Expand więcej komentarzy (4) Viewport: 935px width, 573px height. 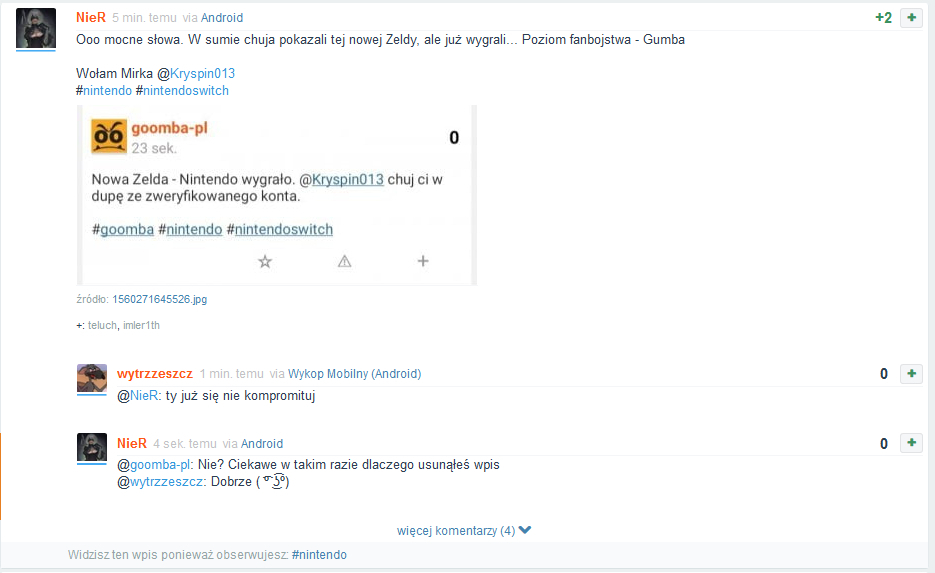click(x=463, y=531)
